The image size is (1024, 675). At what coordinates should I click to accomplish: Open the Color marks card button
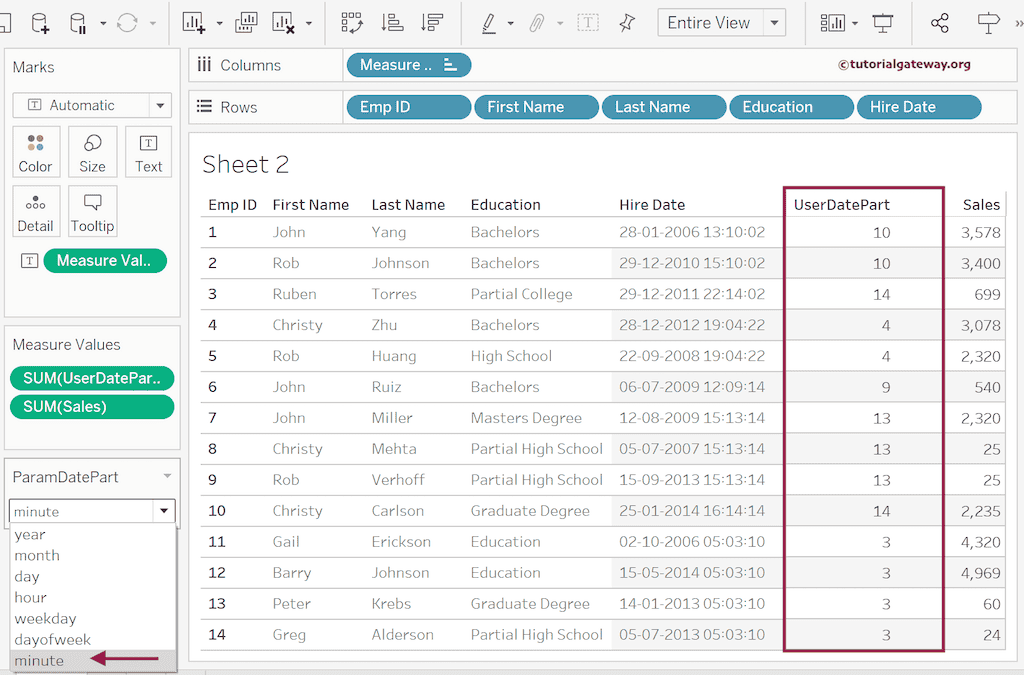pos(36,152)
